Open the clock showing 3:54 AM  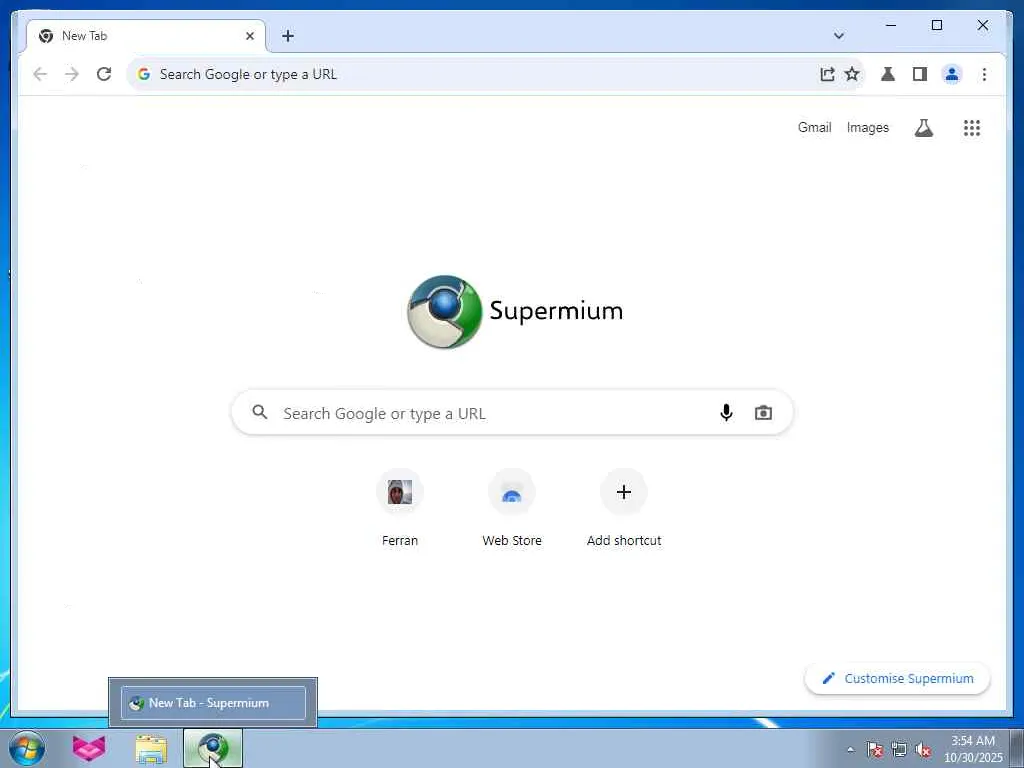coord(973,749)
